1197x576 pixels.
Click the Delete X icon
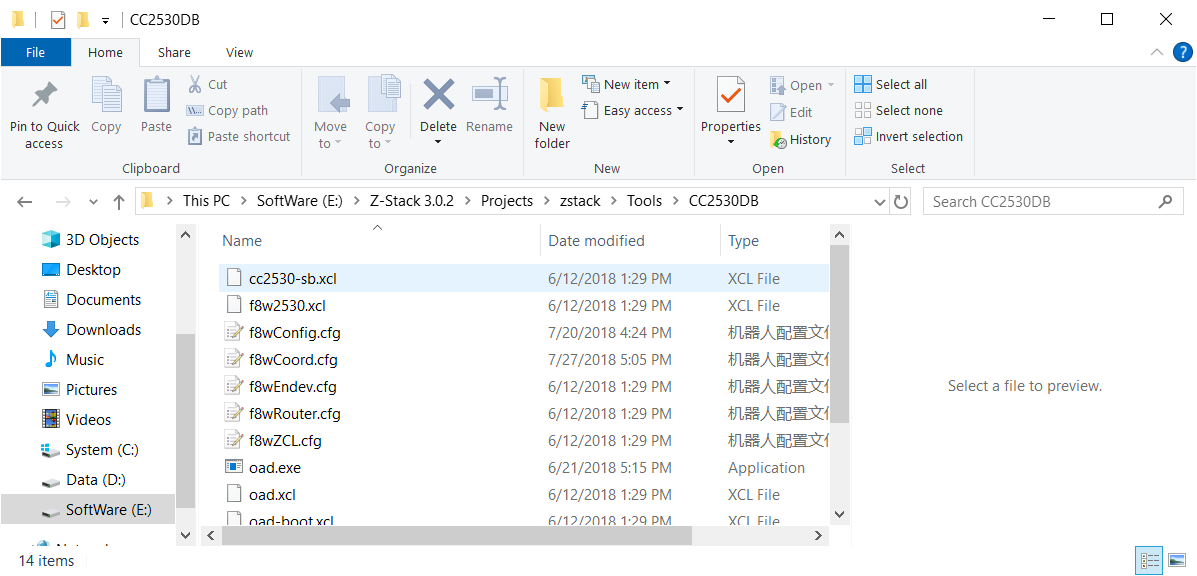click(438, 95)
